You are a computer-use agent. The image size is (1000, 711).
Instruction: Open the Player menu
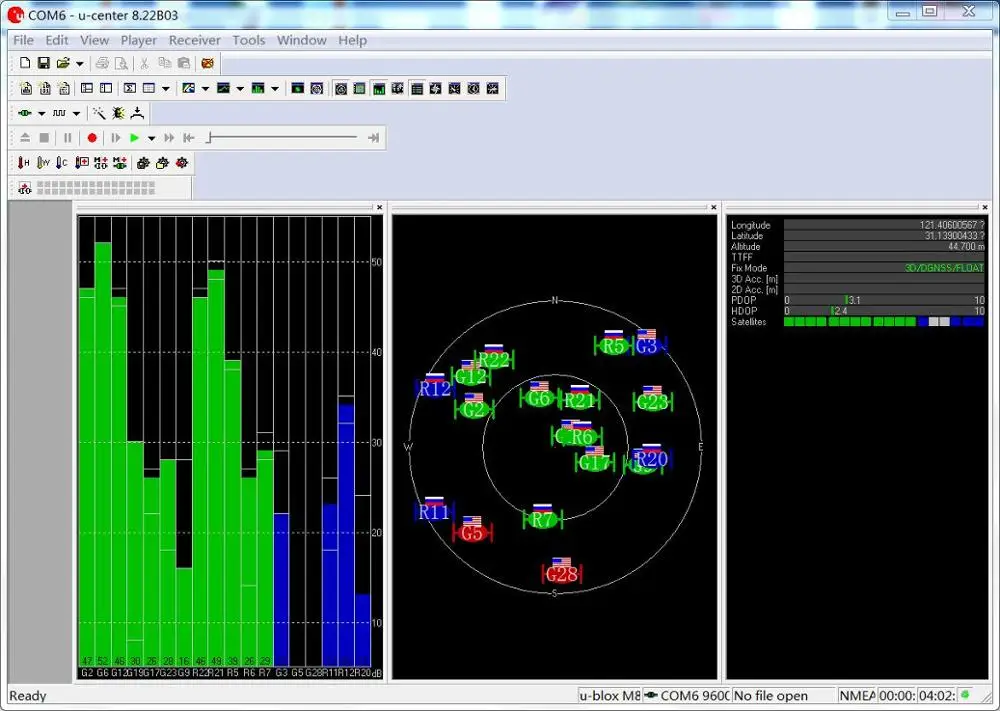coord(138,40)
